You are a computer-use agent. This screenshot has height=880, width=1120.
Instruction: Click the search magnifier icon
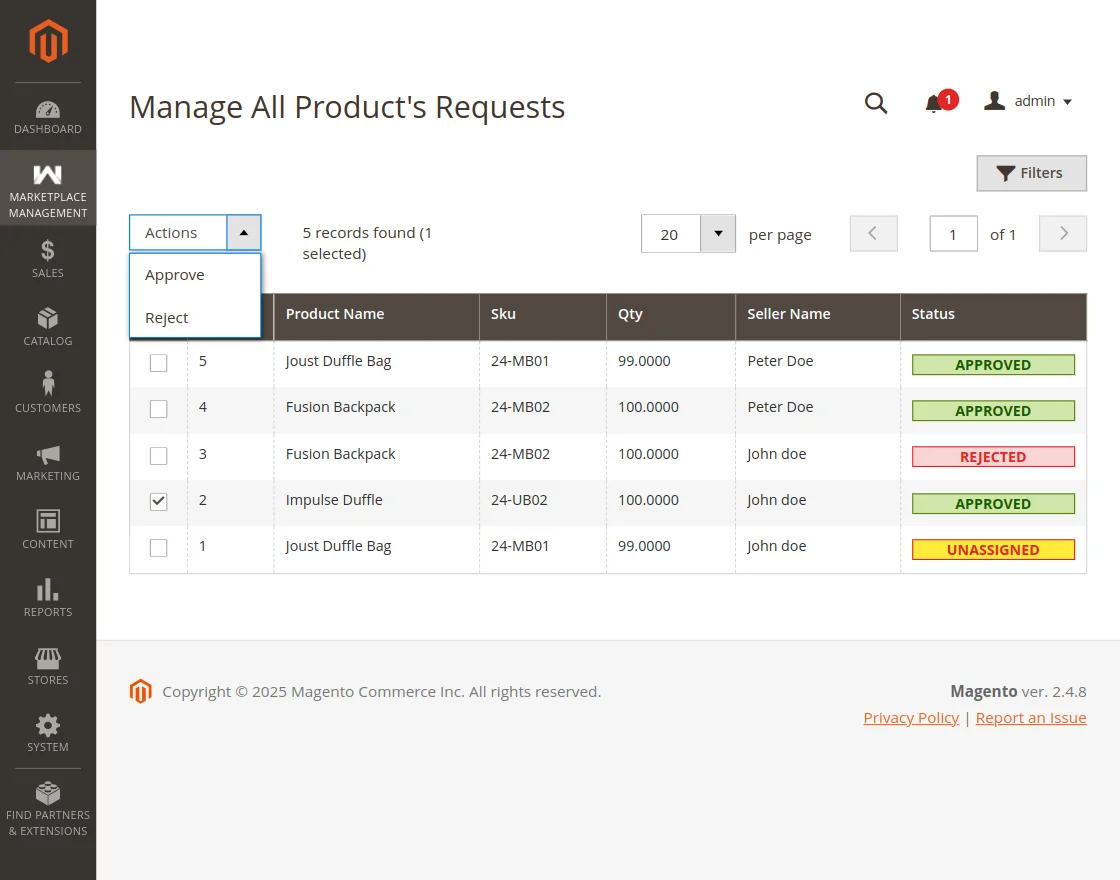coord(876,103)
